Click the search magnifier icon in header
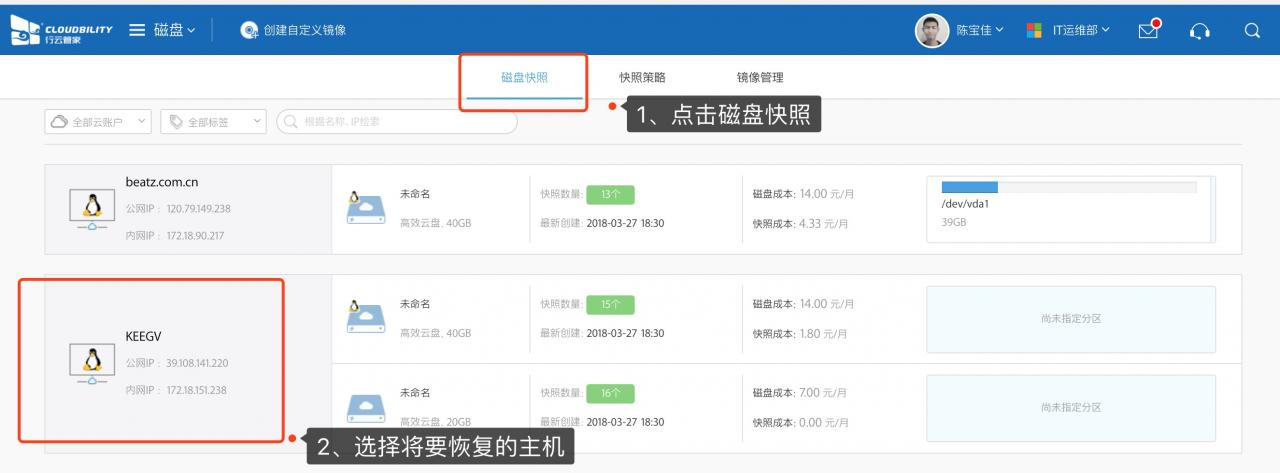Image resolution: width=1280 pixels, height=473 pixels. pos(1252,31)
